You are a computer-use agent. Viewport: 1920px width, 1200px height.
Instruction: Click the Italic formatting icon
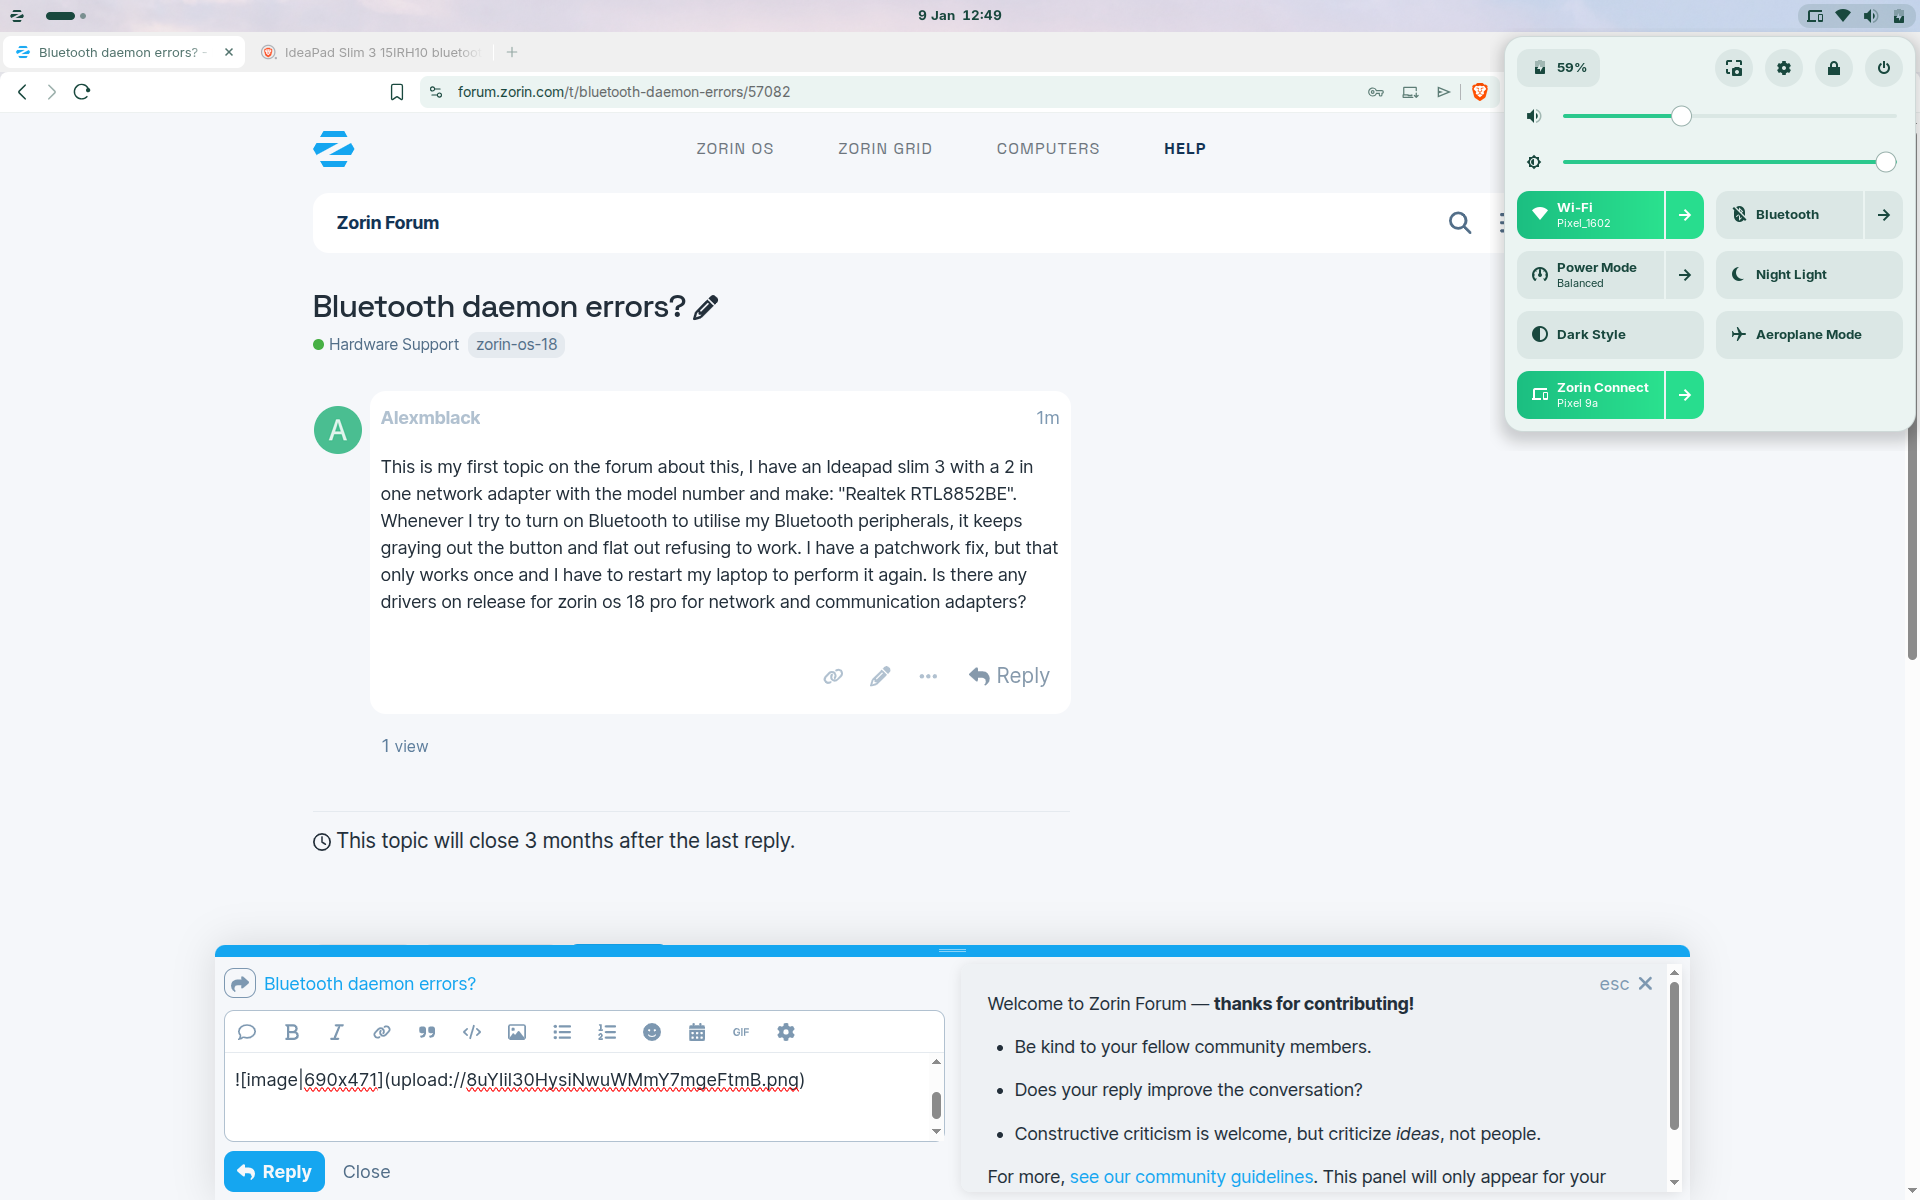tap(337, 1032)
